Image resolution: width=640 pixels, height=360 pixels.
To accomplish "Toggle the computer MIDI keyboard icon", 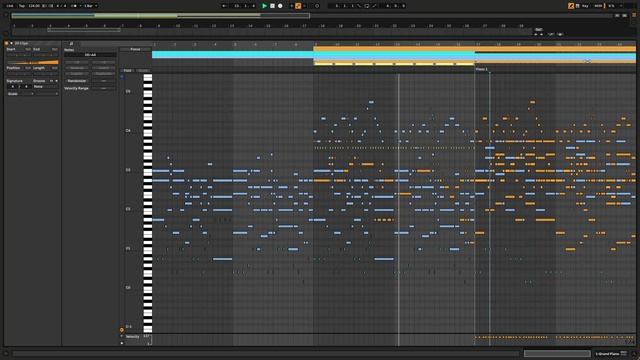I will click(x=578, y=6).
